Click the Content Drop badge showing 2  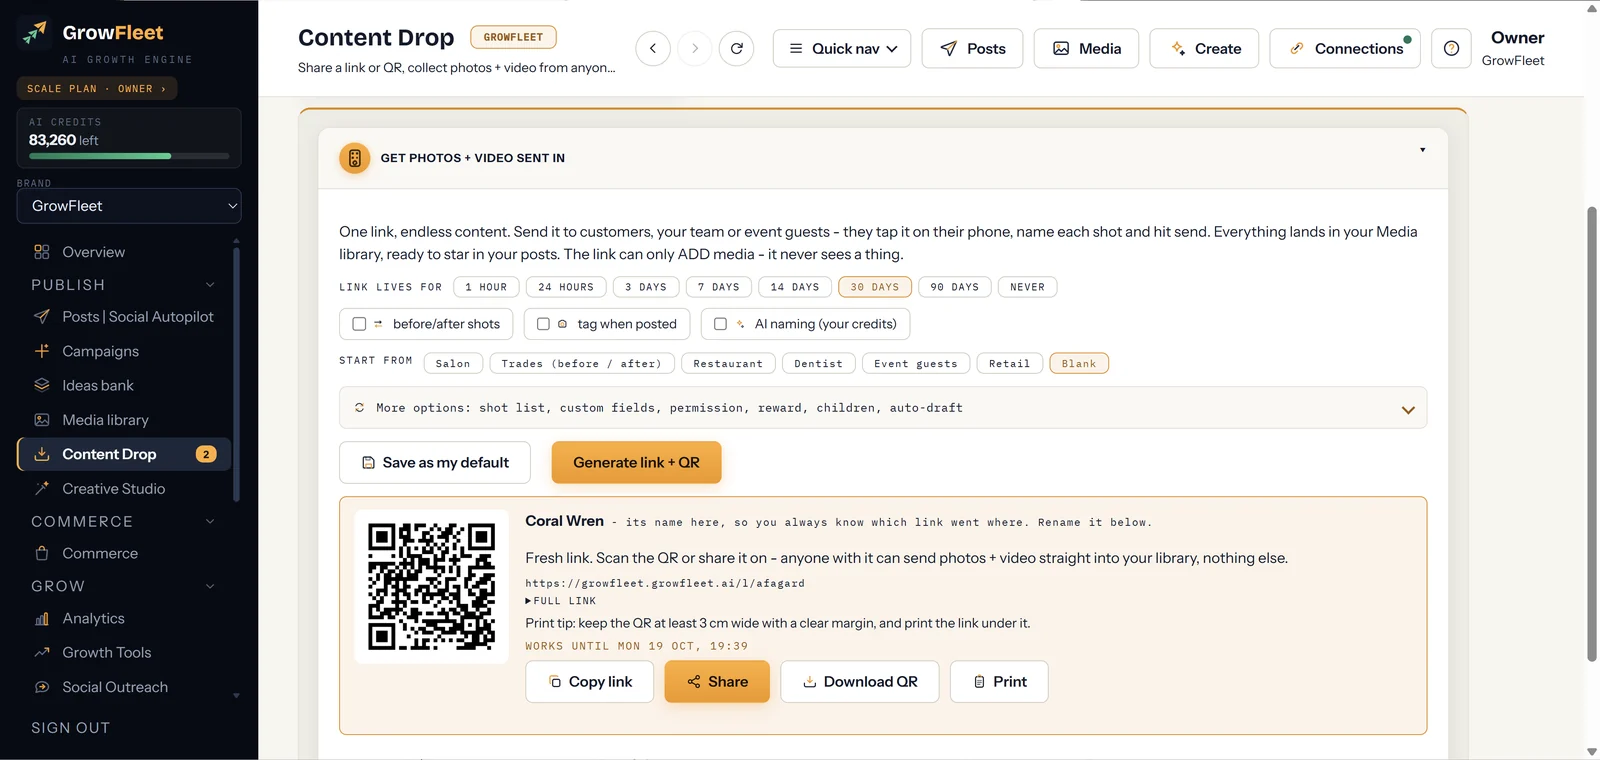pyautogui.click(x=206, y=454)
